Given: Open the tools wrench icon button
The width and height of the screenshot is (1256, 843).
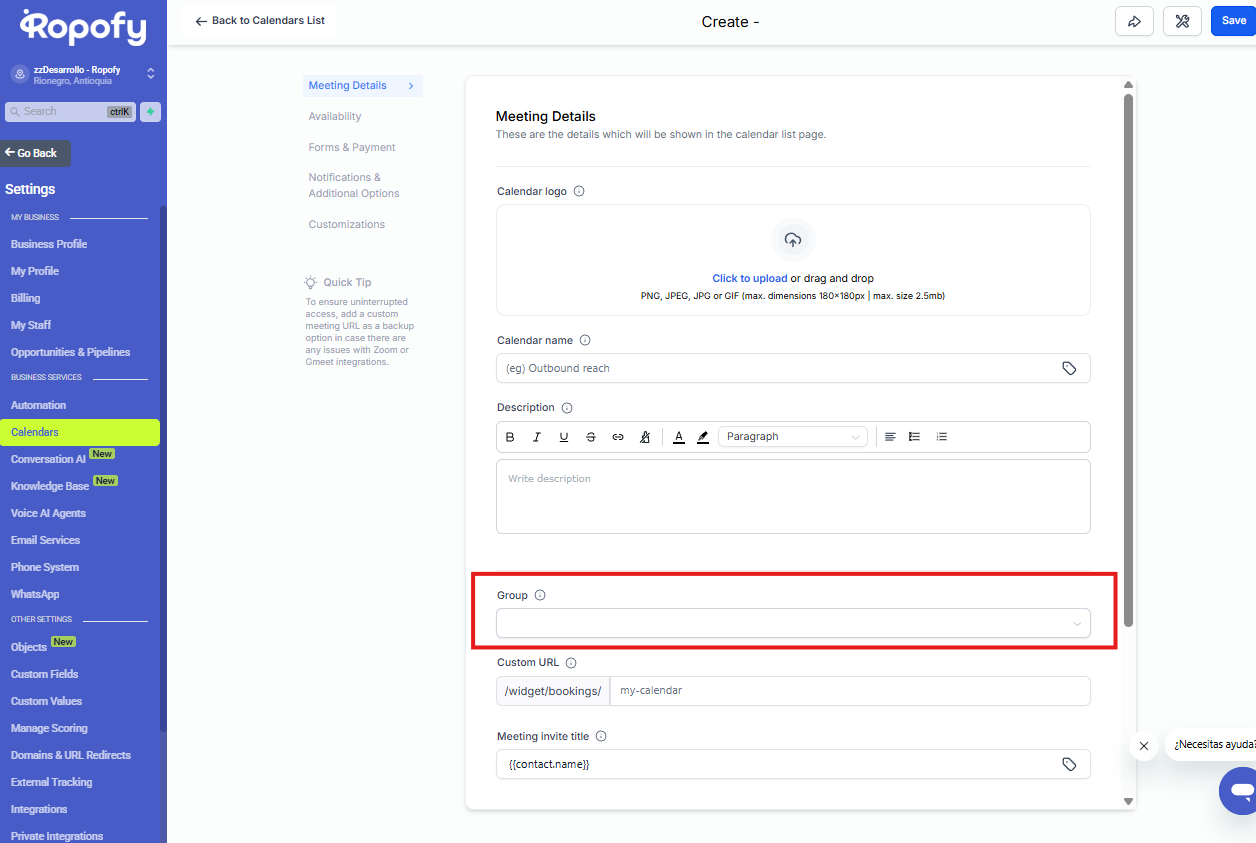Looking at the screenshot, I should [1182, 21].
